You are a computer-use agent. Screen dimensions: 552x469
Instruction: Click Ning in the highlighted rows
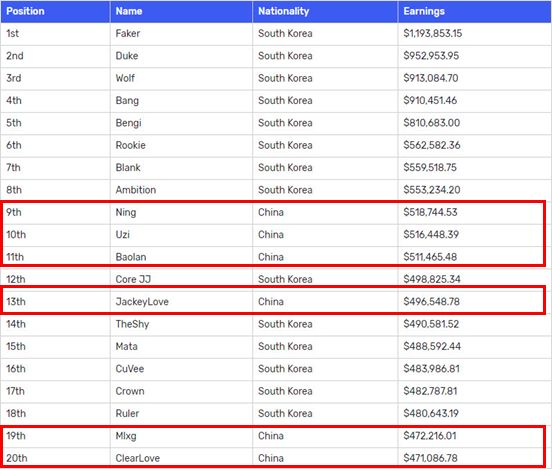[126, 212]
